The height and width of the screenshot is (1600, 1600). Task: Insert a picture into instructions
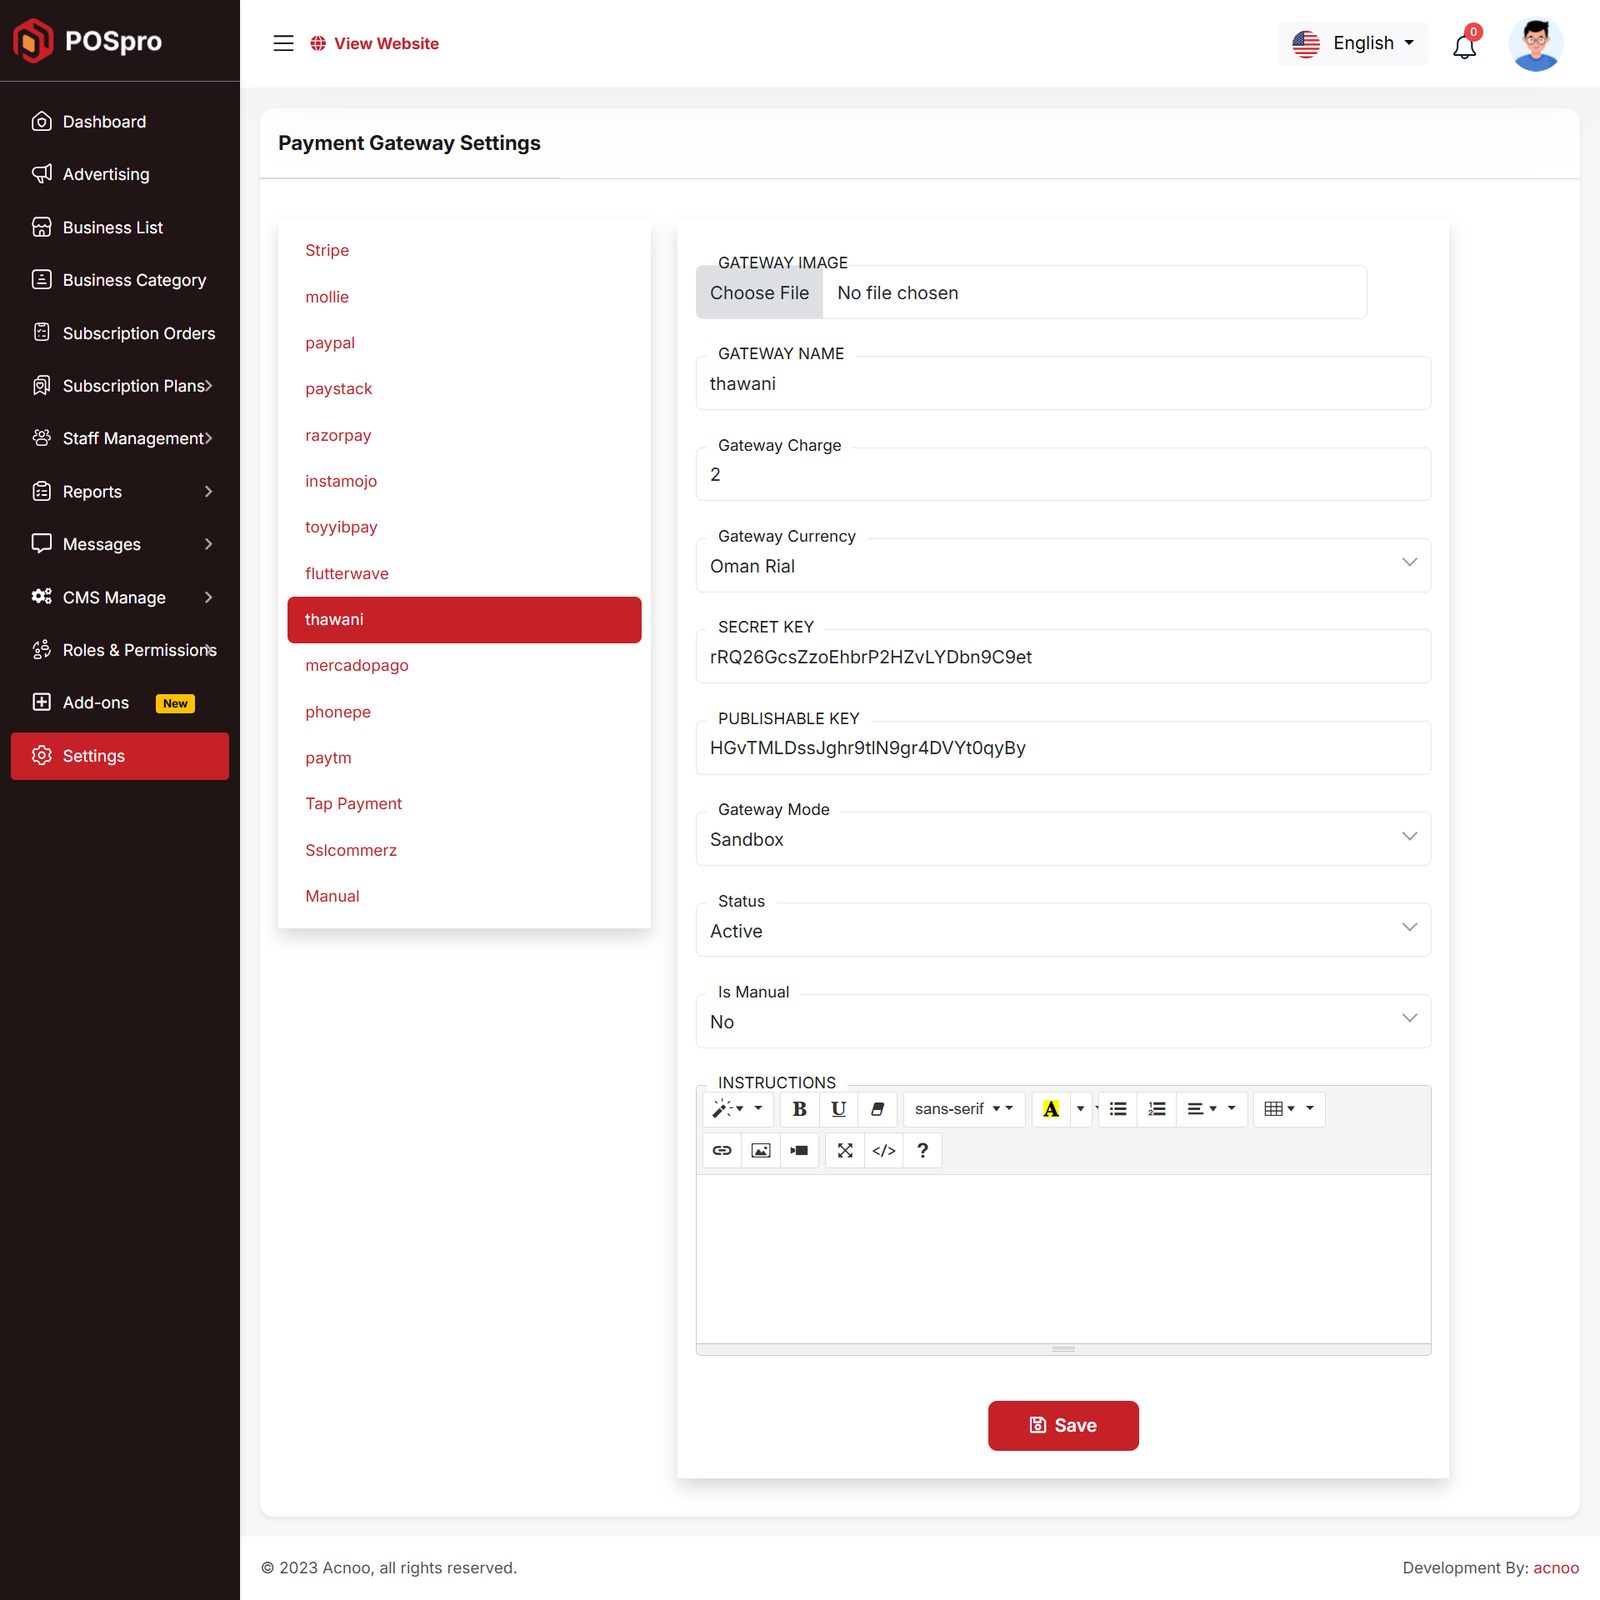761,1150
